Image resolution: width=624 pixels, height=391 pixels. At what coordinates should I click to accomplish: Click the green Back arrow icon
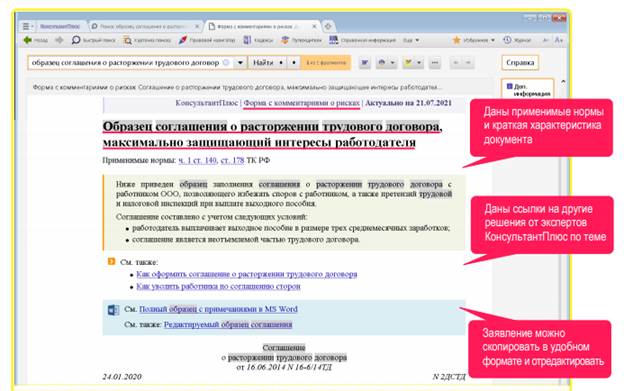click(x=27, y=40)
